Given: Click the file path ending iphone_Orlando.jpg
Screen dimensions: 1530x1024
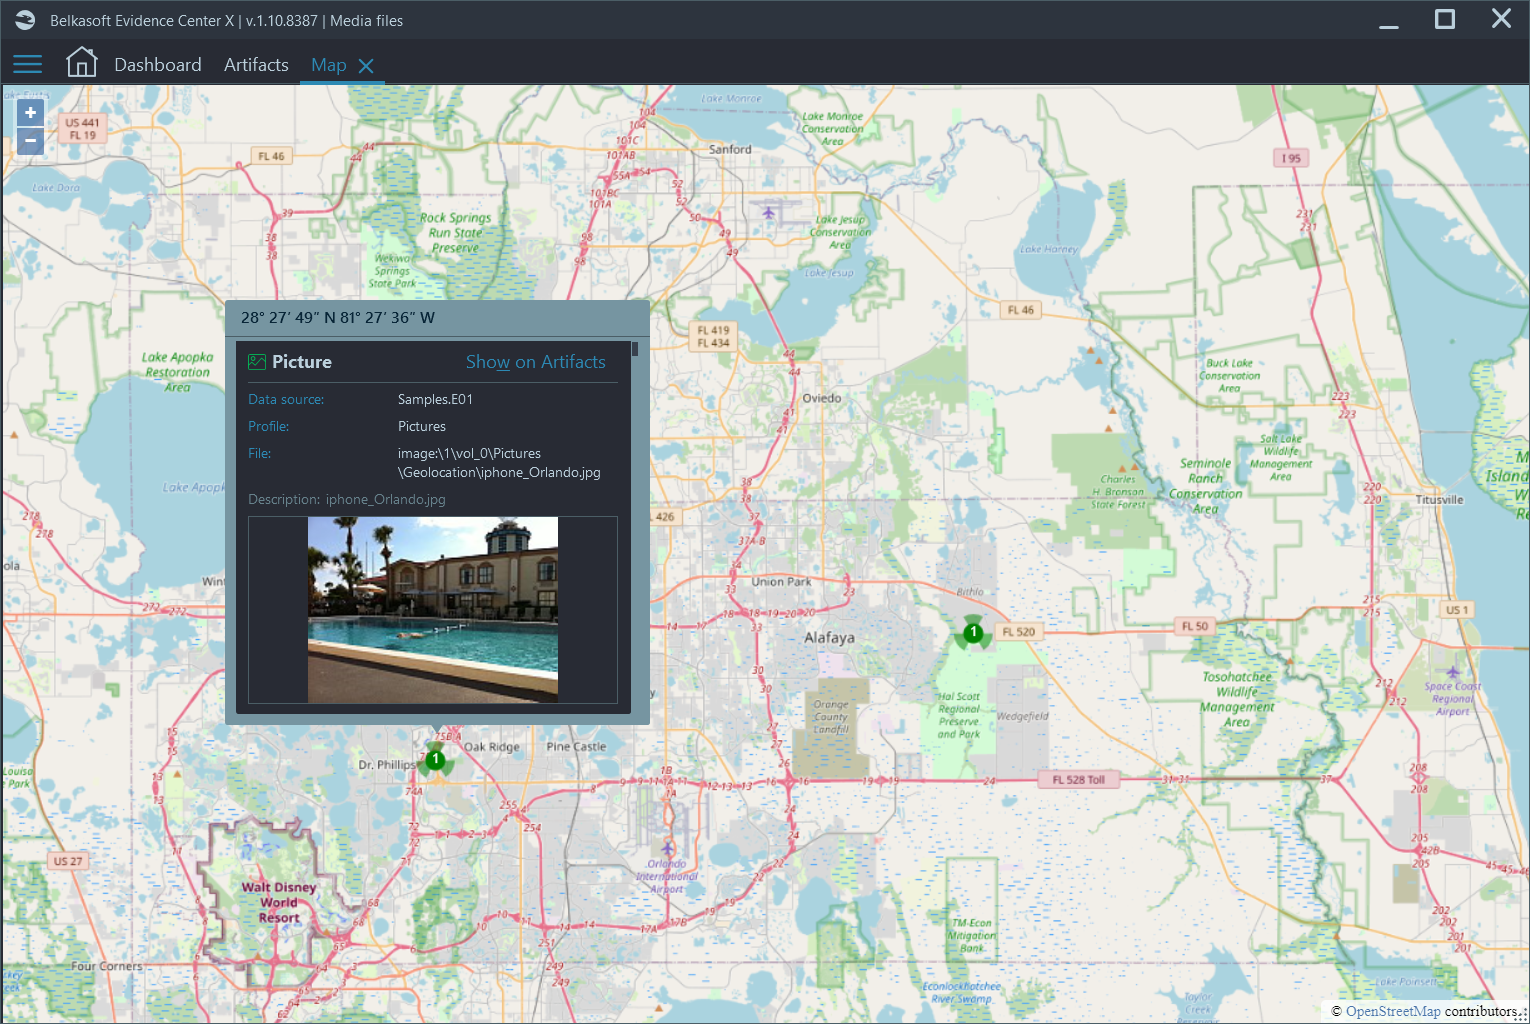Looking at the screenshot, I should (x=499, y=463).
